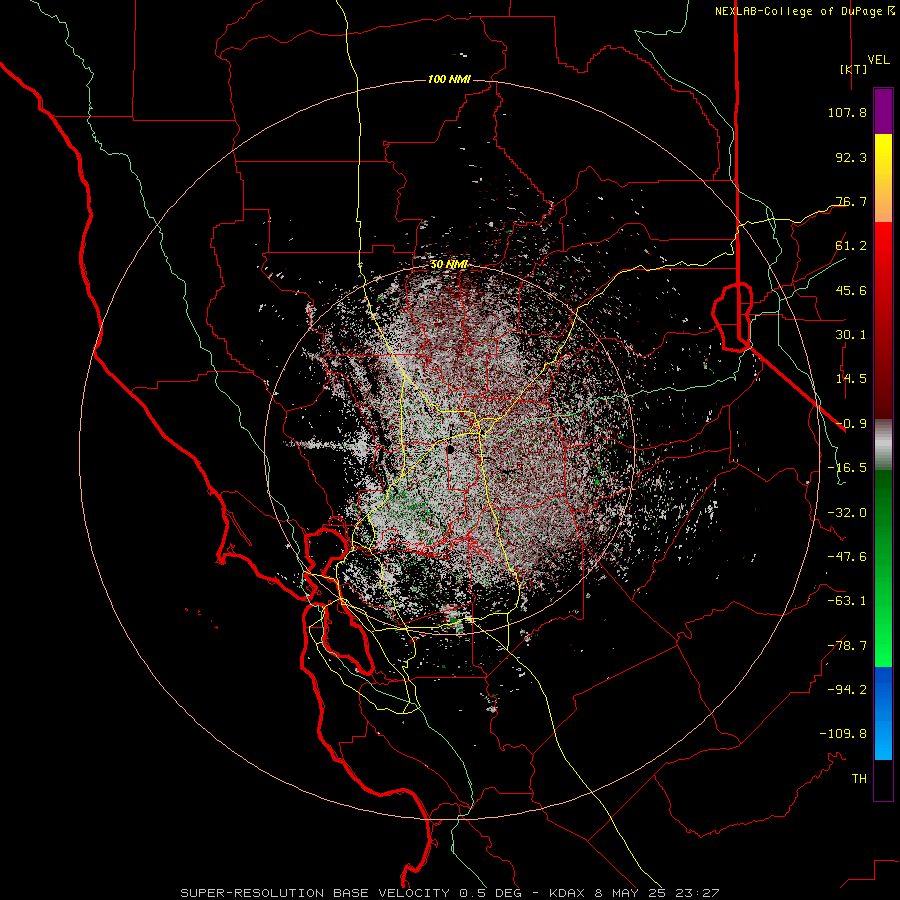Click the -47.6 velocity scale value
900x900 pixels.
(x=847, y=557)
